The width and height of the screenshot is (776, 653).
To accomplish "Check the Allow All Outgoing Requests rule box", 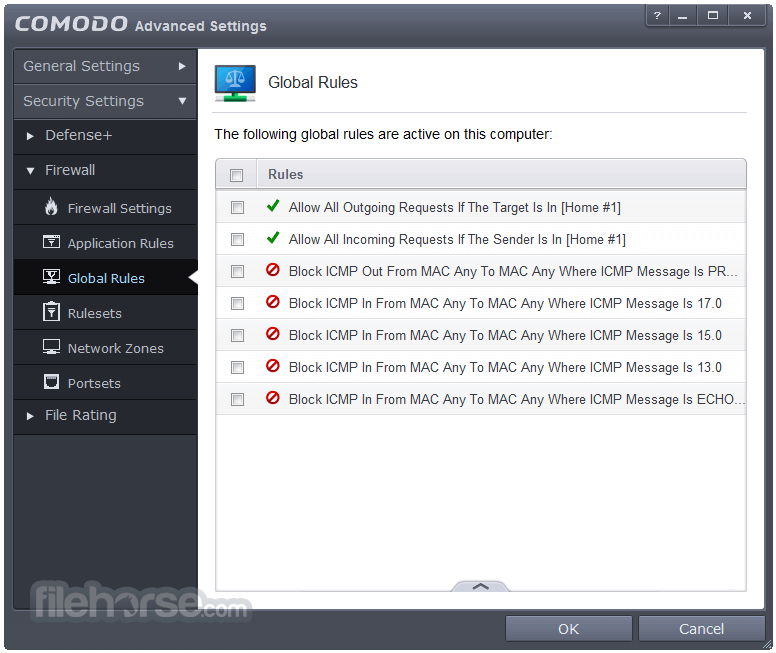I will click(x=238, y=207).
